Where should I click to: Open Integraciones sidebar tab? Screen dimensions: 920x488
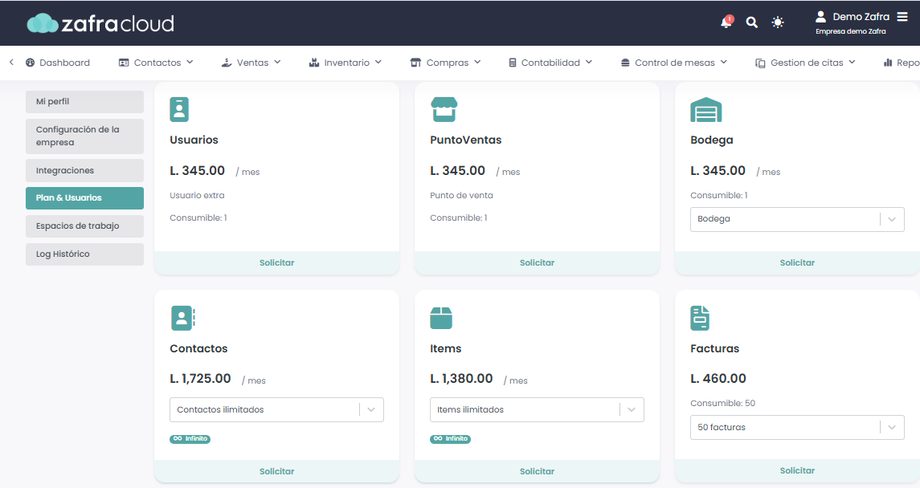[x=84, y=171]
